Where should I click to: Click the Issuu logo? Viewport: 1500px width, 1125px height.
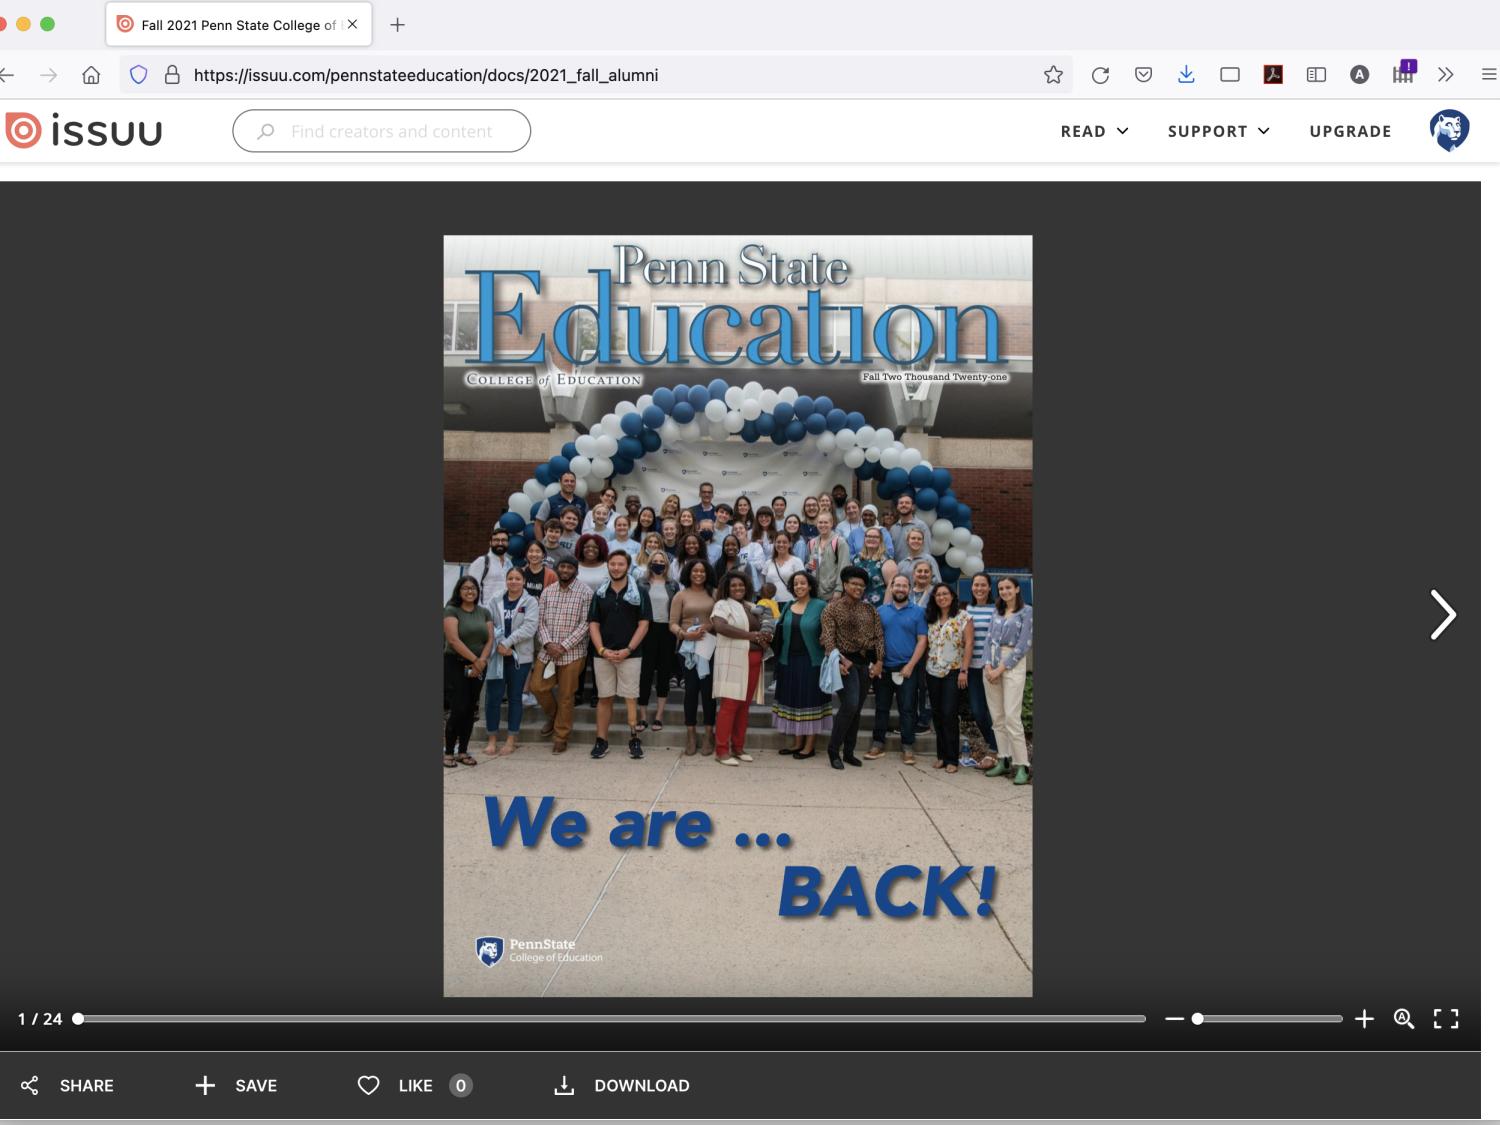[84, 131]
